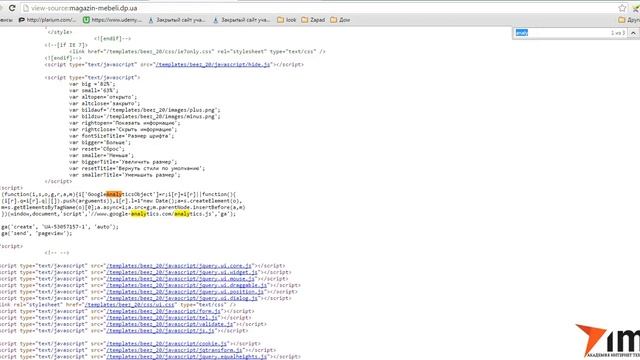Open the Другие bookmarks folder at right
640x360 pixels.
point(629,20)
